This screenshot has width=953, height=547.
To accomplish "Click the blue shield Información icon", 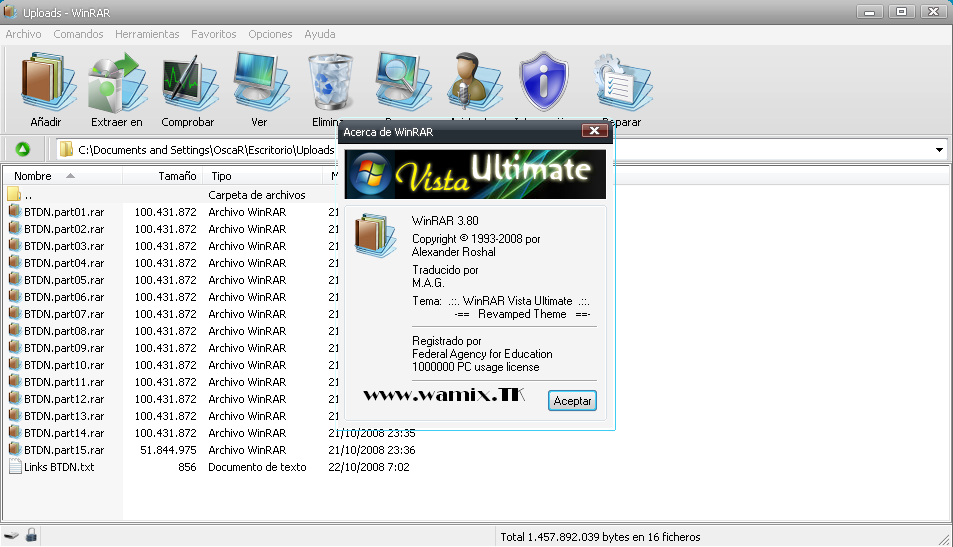I will point(544,81).
